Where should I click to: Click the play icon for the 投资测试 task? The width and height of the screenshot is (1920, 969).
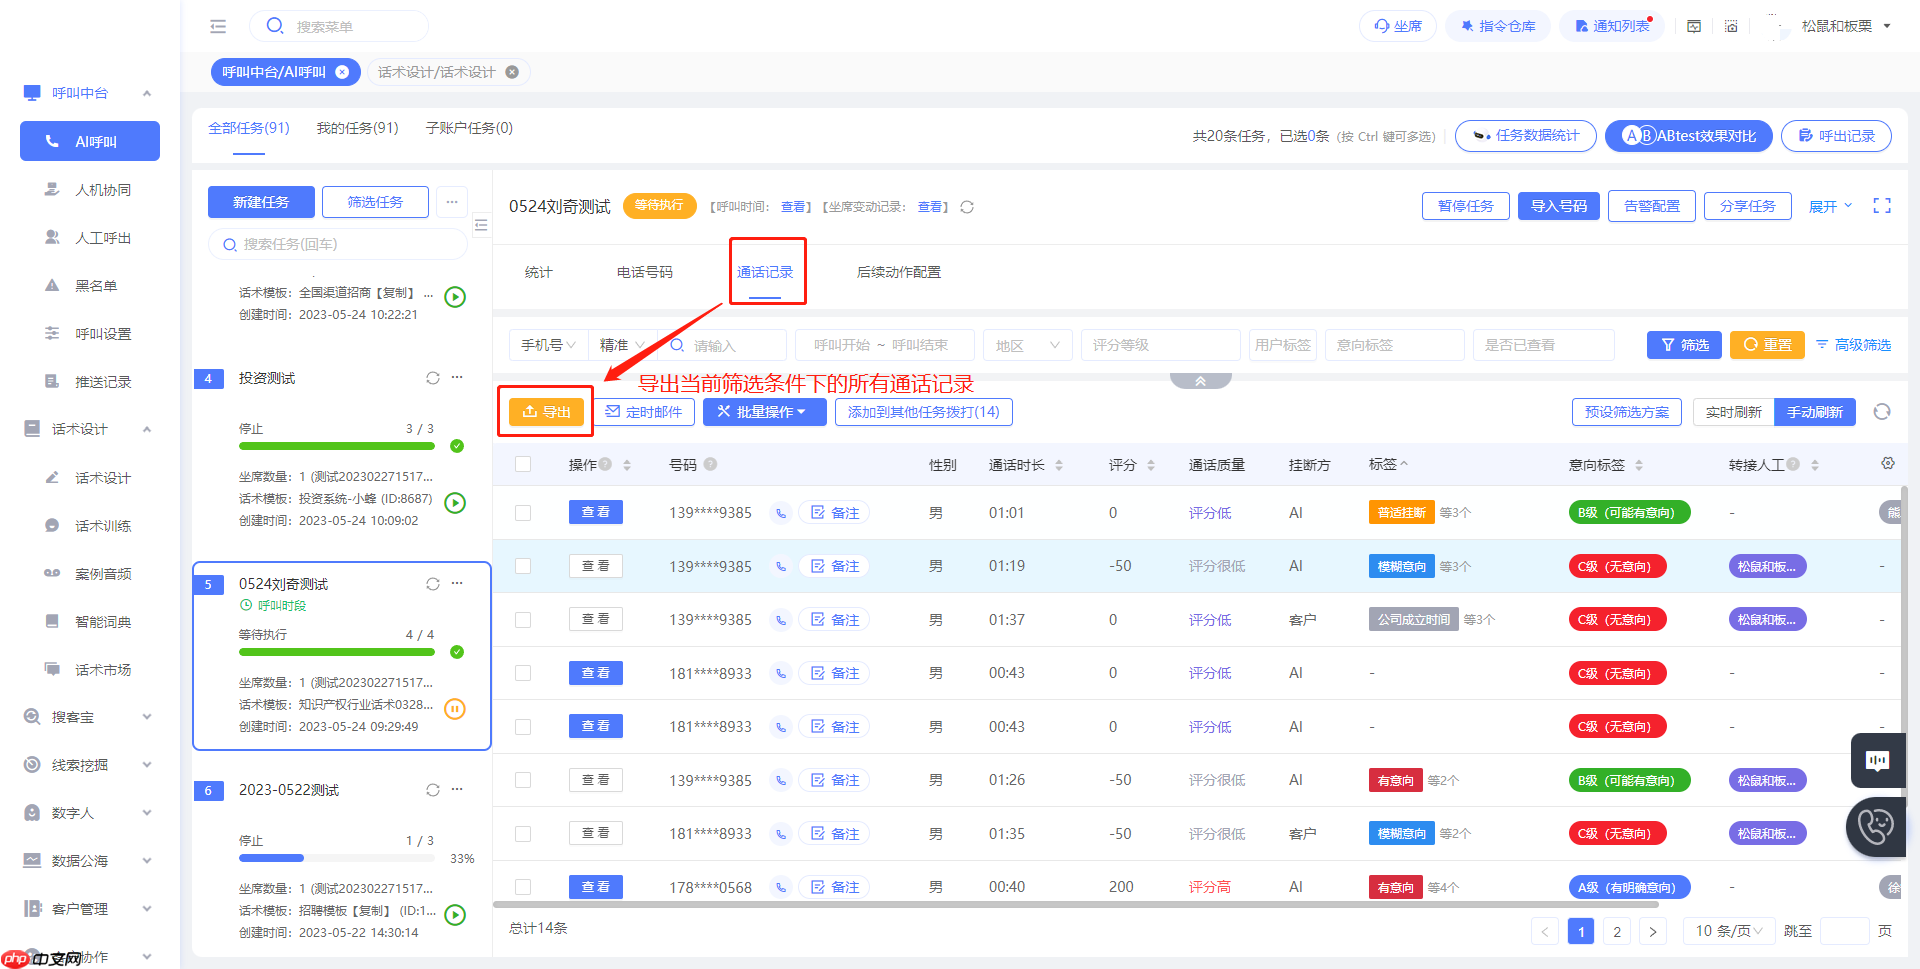[455, 503]
